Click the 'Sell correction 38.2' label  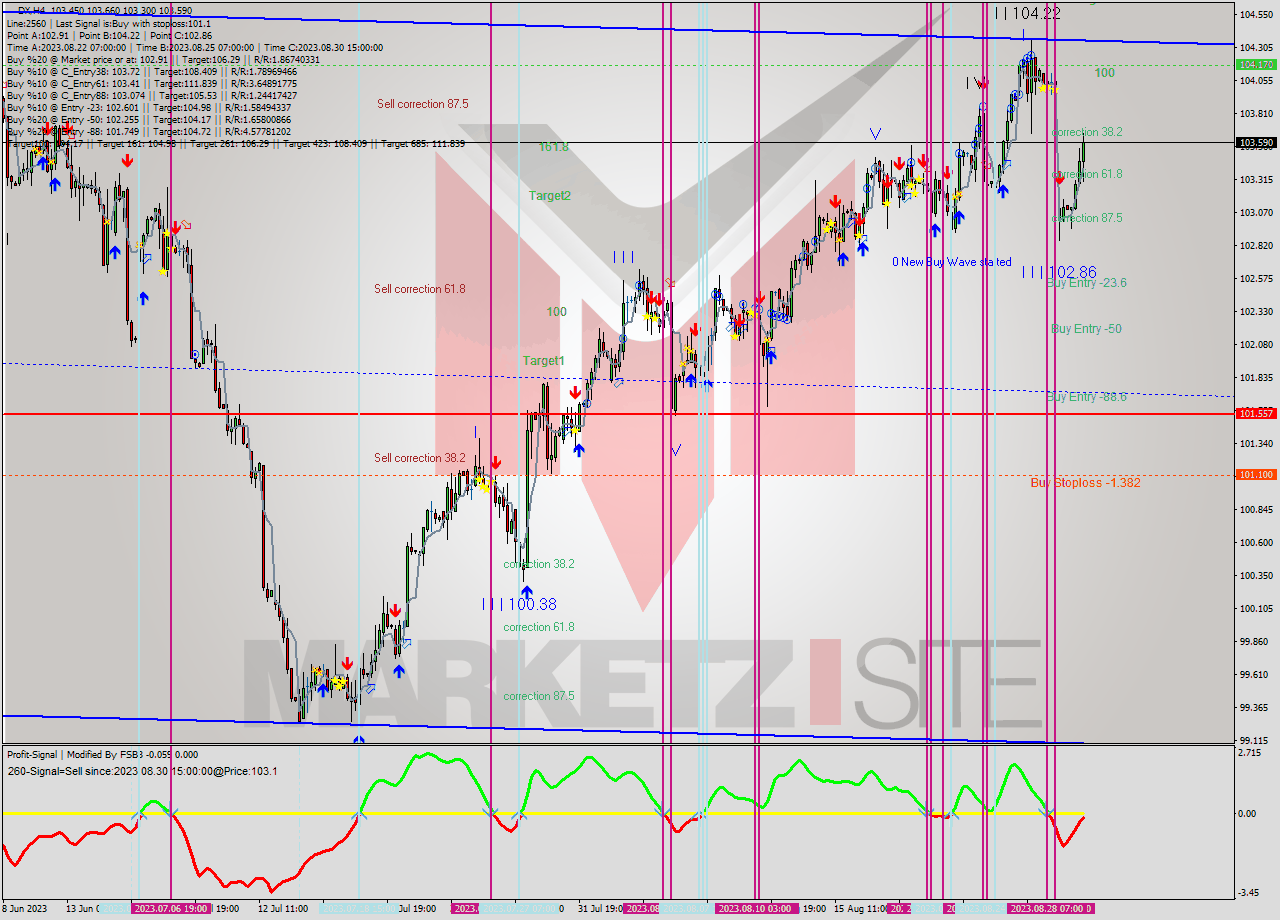click(x=420, y=458)
